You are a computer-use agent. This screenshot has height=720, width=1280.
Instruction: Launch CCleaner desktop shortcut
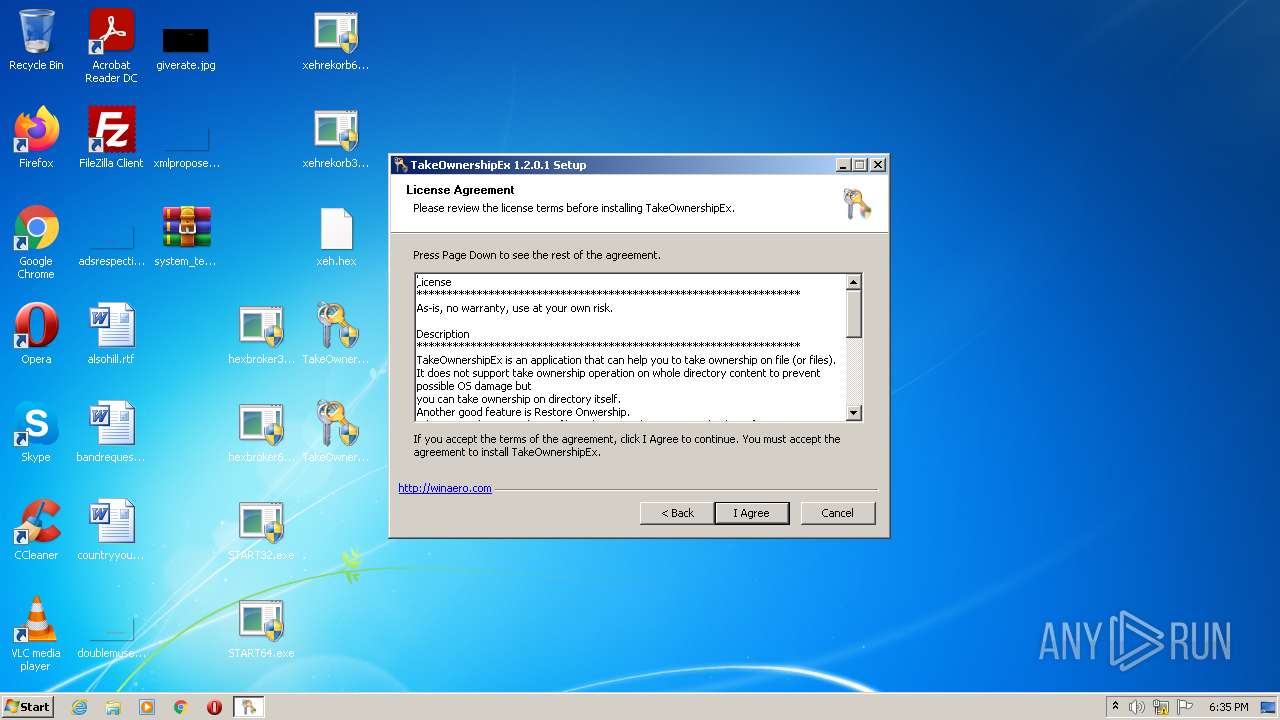coord(36,531)
